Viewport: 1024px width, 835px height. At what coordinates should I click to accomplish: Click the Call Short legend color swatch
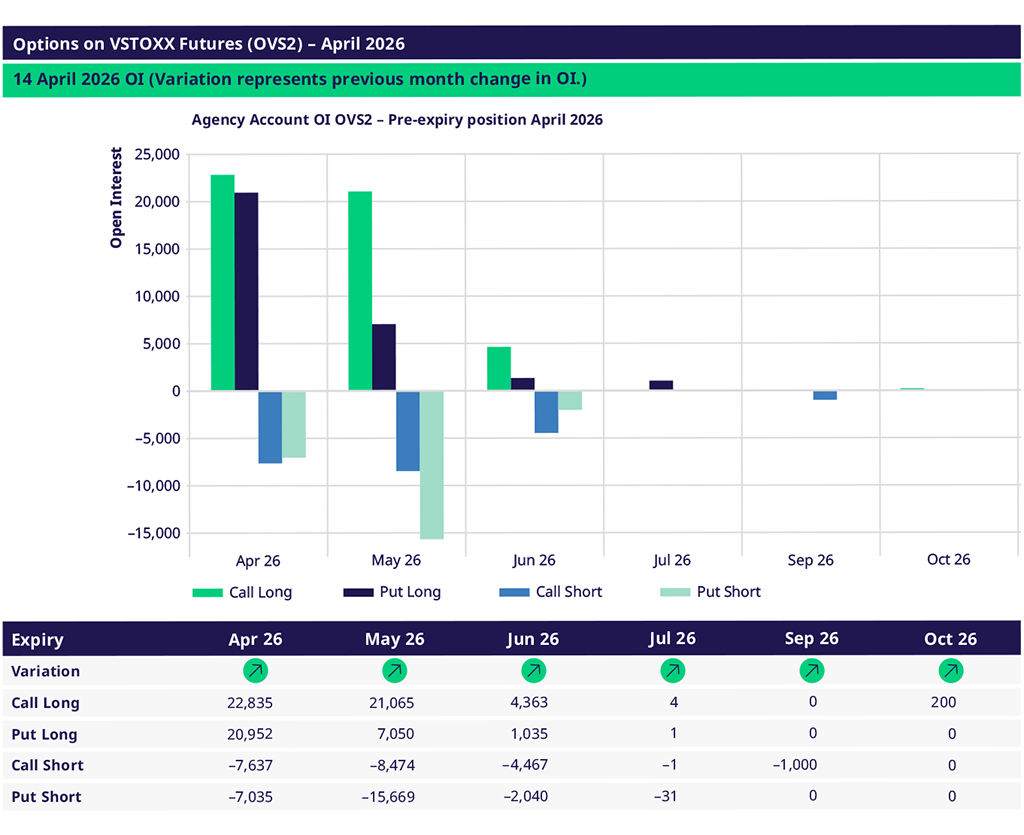tap(514, 592)
